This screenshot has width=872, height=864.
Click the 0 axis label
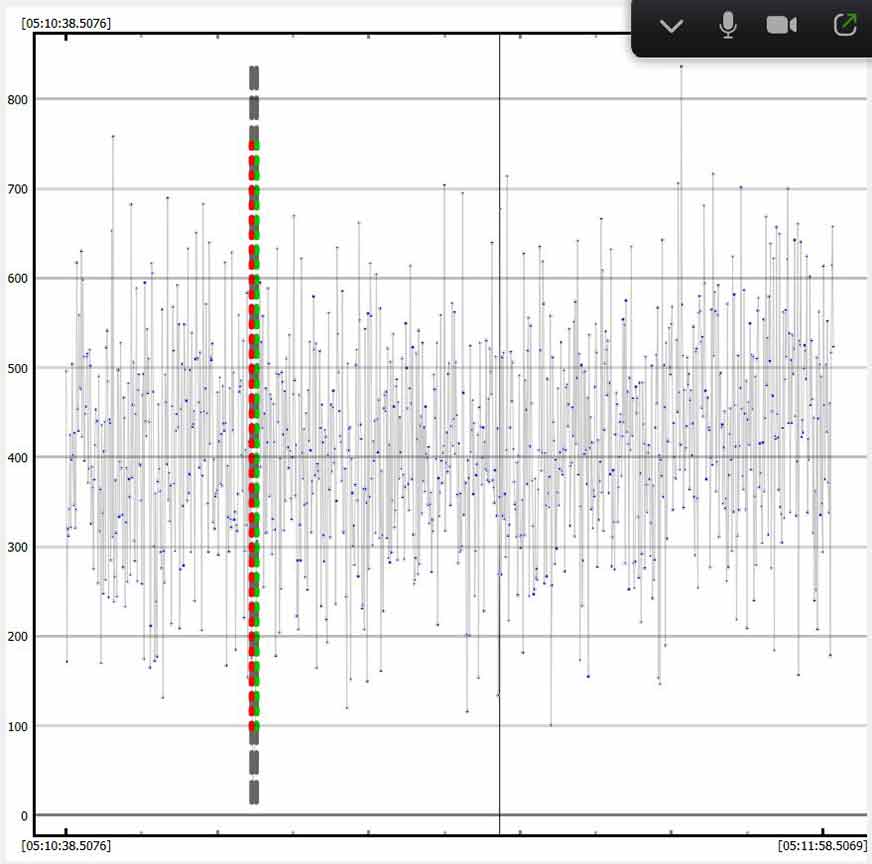coord(24,816)
